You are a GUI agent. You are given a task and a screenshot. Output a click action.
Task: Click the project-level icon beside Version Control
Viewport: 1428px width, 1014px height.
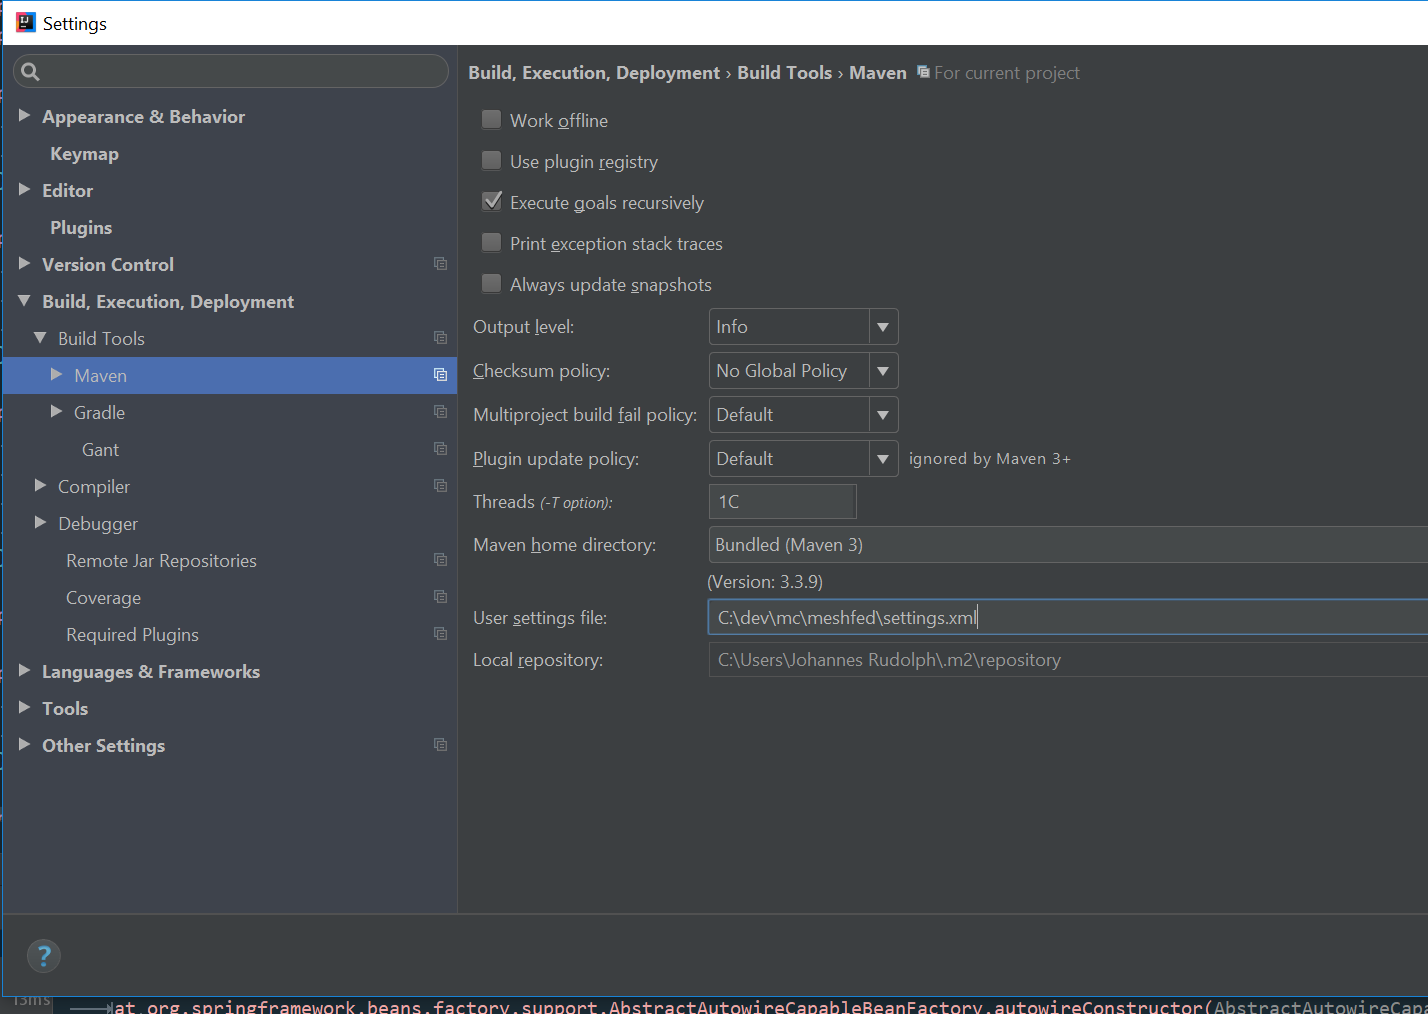point(440,264)
